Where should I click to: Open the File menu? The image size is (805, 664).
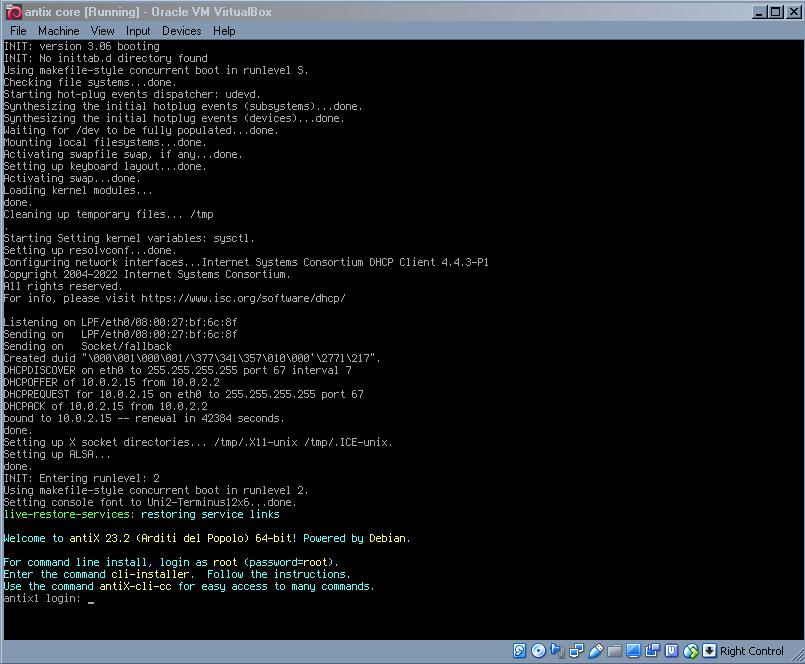coord(18,31)
